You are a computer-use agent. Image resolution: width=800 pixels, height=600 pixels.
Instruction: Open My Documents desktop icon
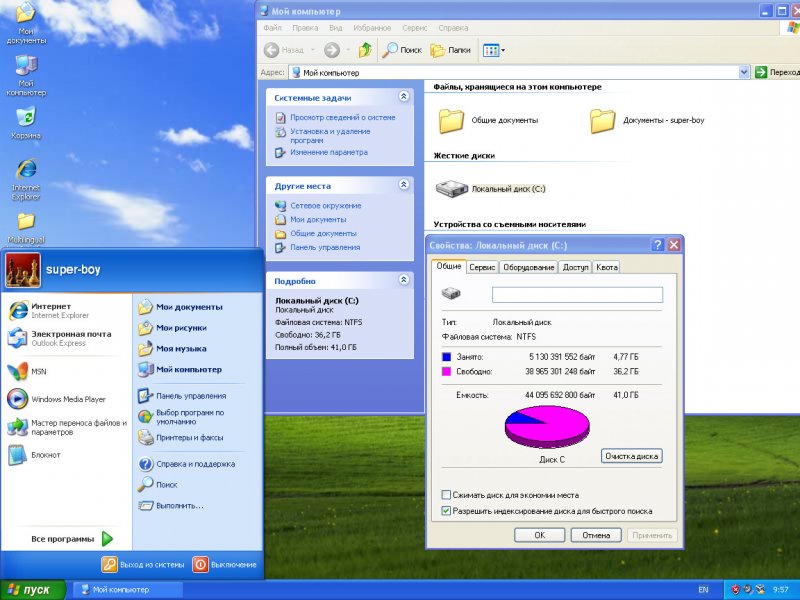click(26, 23)
